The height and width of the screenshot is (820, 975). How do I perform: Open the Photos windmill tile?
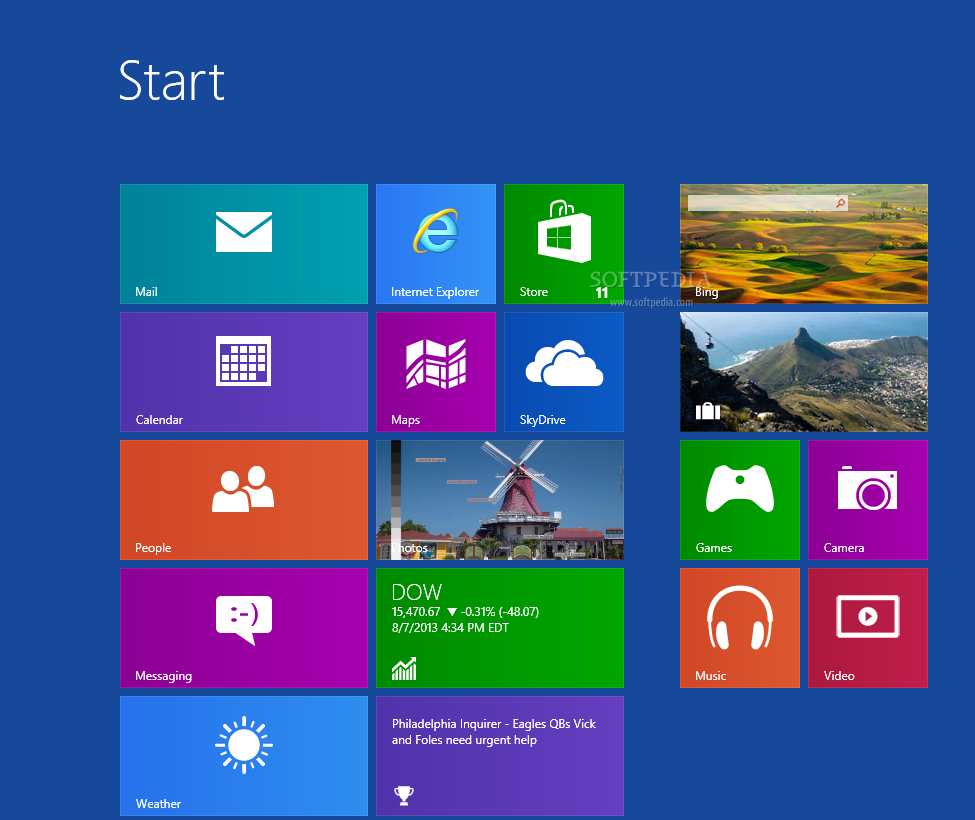coord(500,500)
